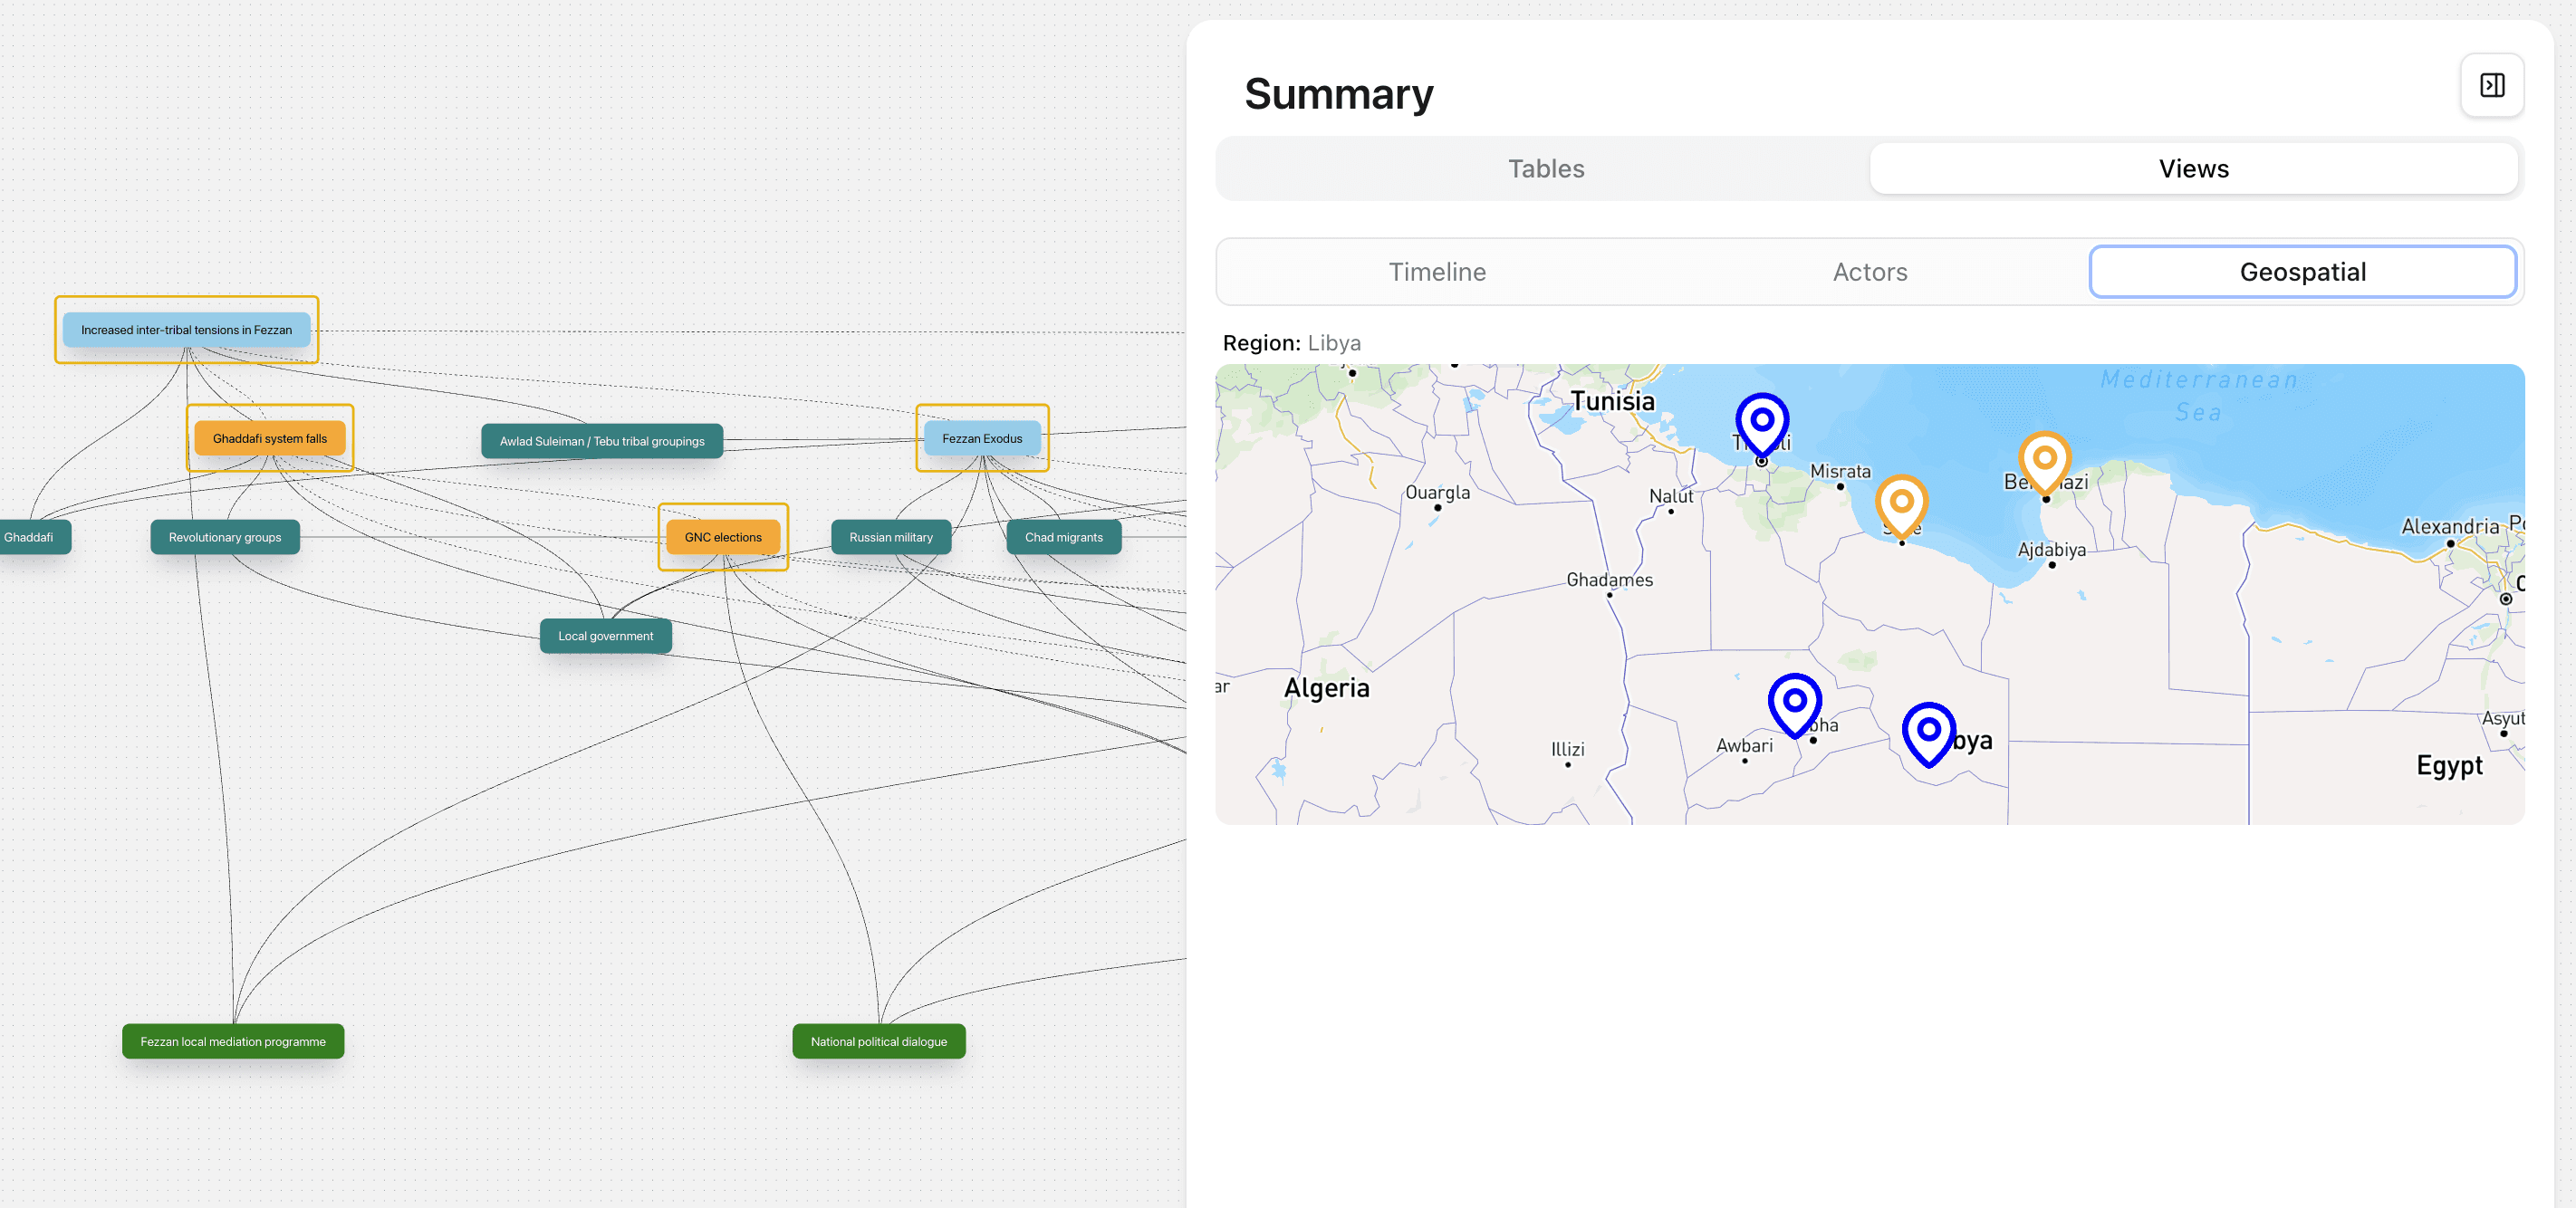Image resolution: width=2576 pixels, height=1208 pixels.
Task: Click the Nalut label on map
Action: click(x=1671, y=496)
